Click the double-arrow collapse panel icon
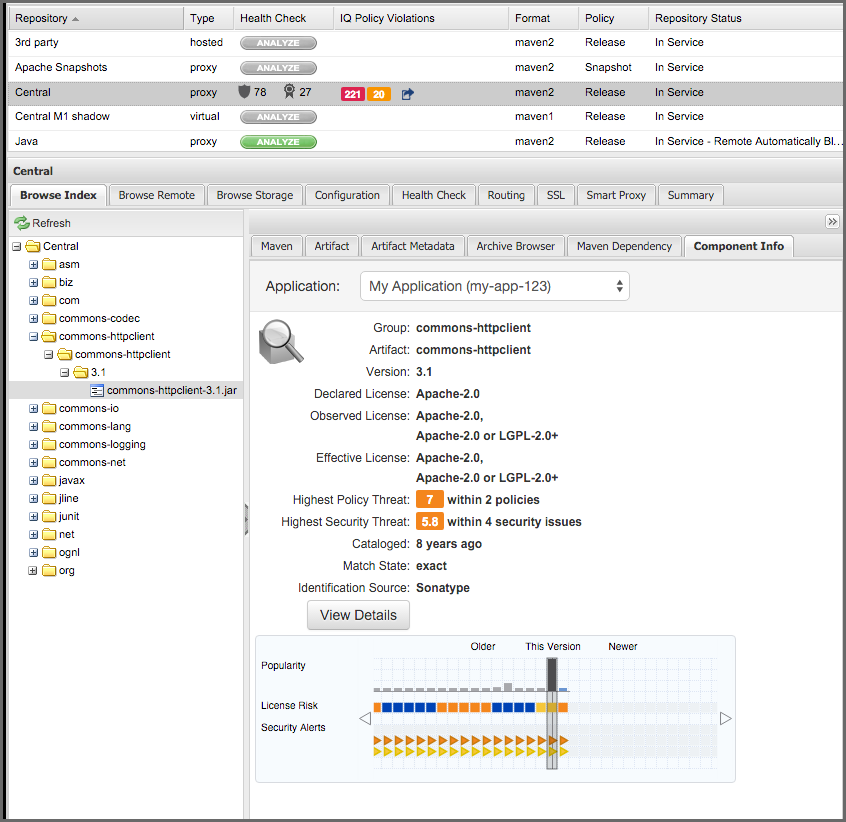This screenshot has height=822, width=846. [x=833, y=221]
